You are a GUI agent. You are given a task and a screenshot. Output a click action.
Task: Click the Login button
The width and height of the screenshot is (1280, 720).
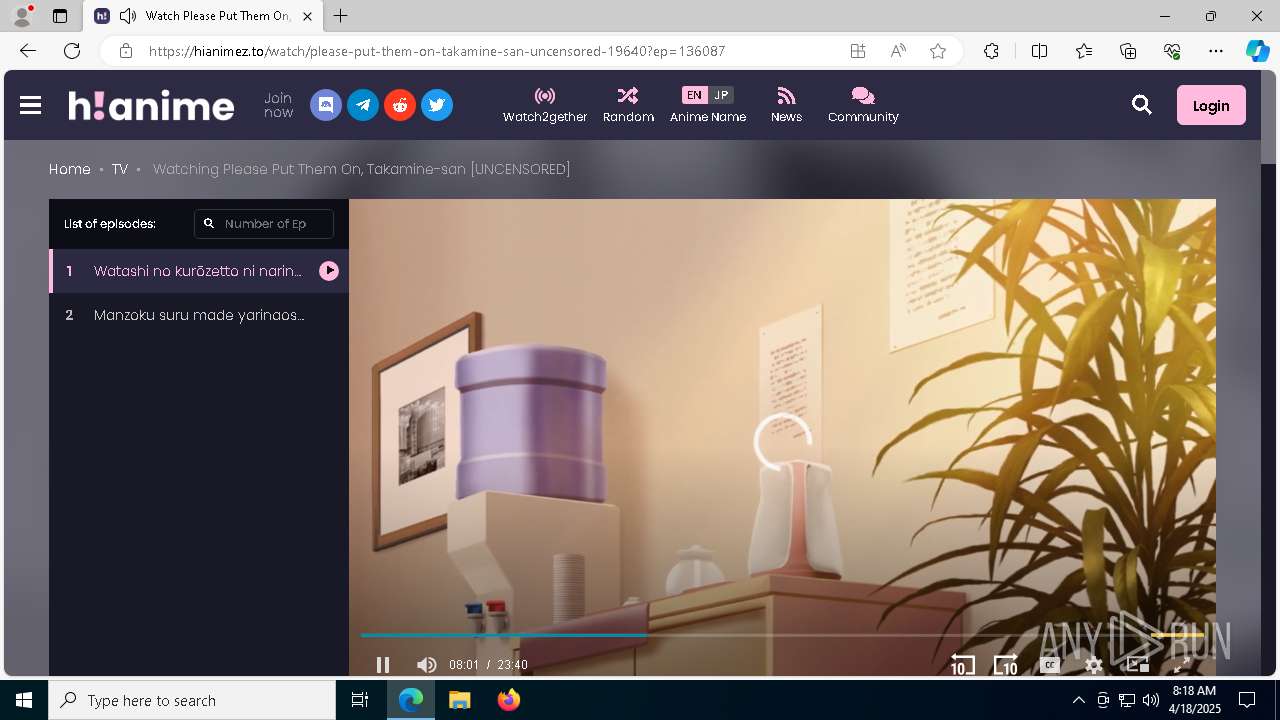pyautogui.click(x=1211, y=105)
